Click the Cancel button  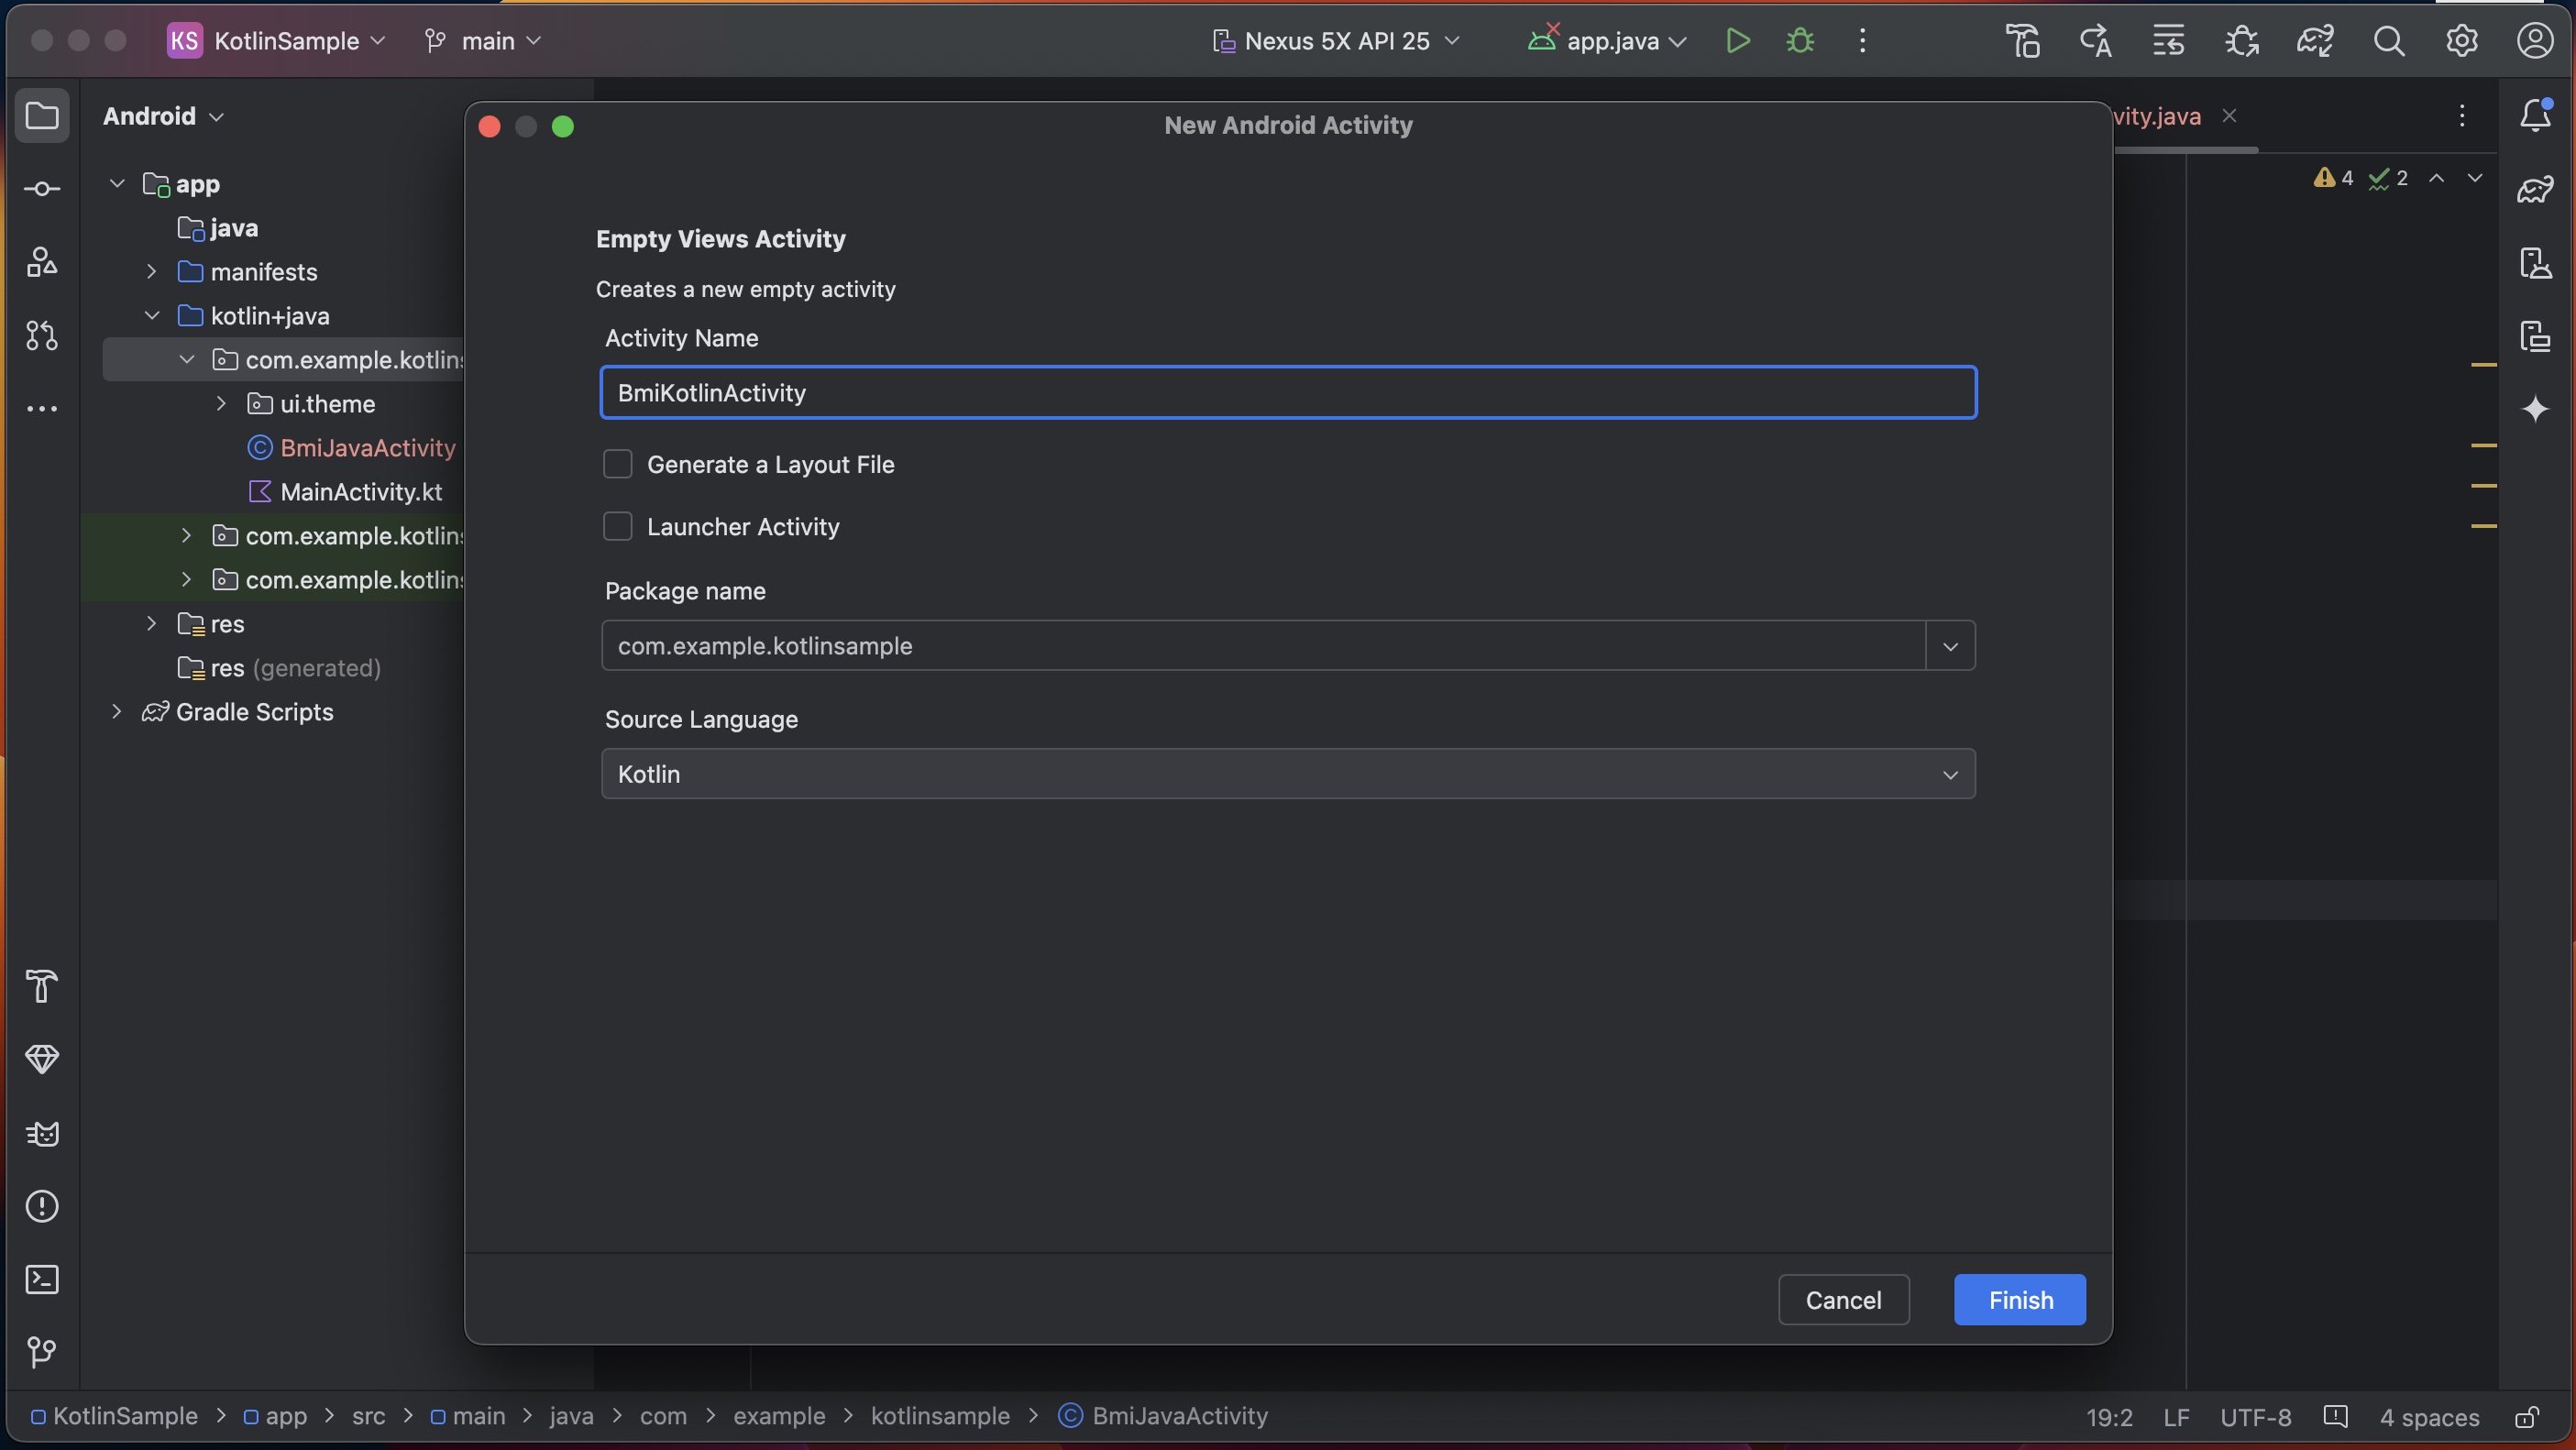click(x=1843, y=1300)
